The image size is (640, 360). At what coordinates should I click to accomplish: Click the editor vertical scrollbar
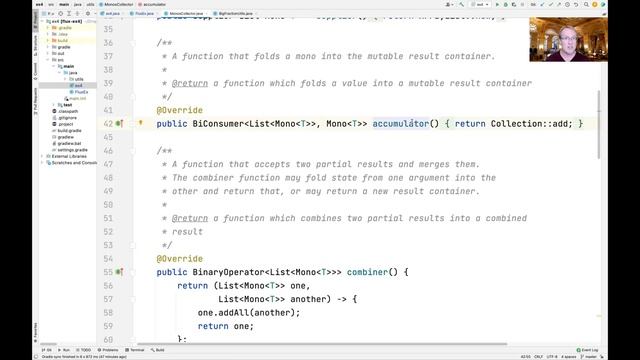599,124
